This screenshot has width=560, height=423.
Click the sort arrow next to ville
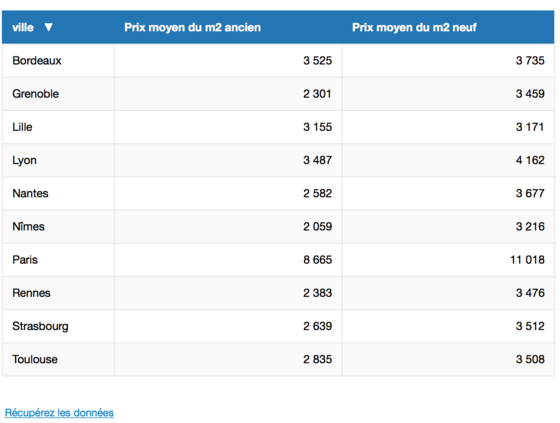coord(49,27)
